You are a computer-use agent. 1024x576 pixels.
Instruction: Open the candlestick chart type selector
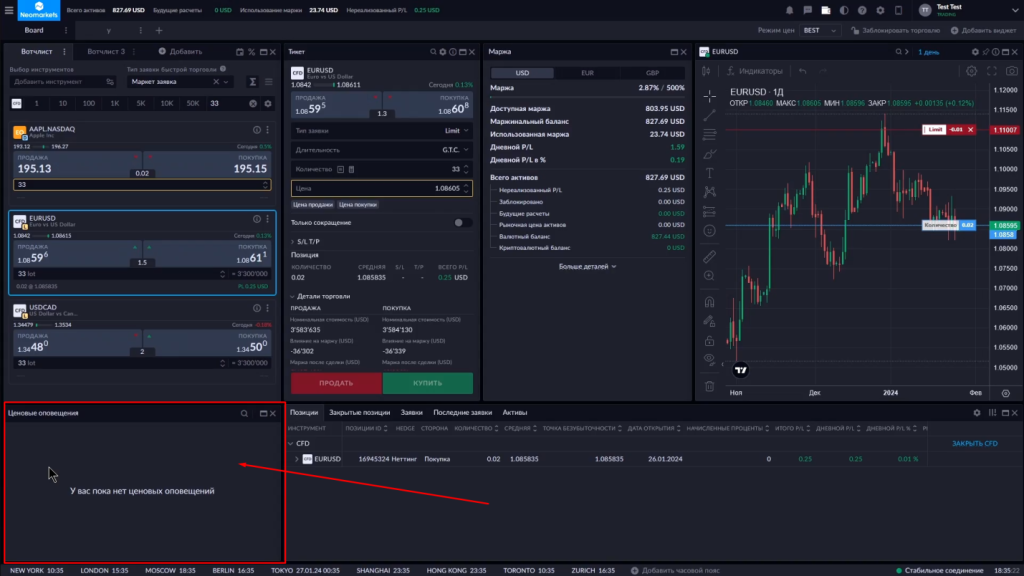tap(706, 71)
